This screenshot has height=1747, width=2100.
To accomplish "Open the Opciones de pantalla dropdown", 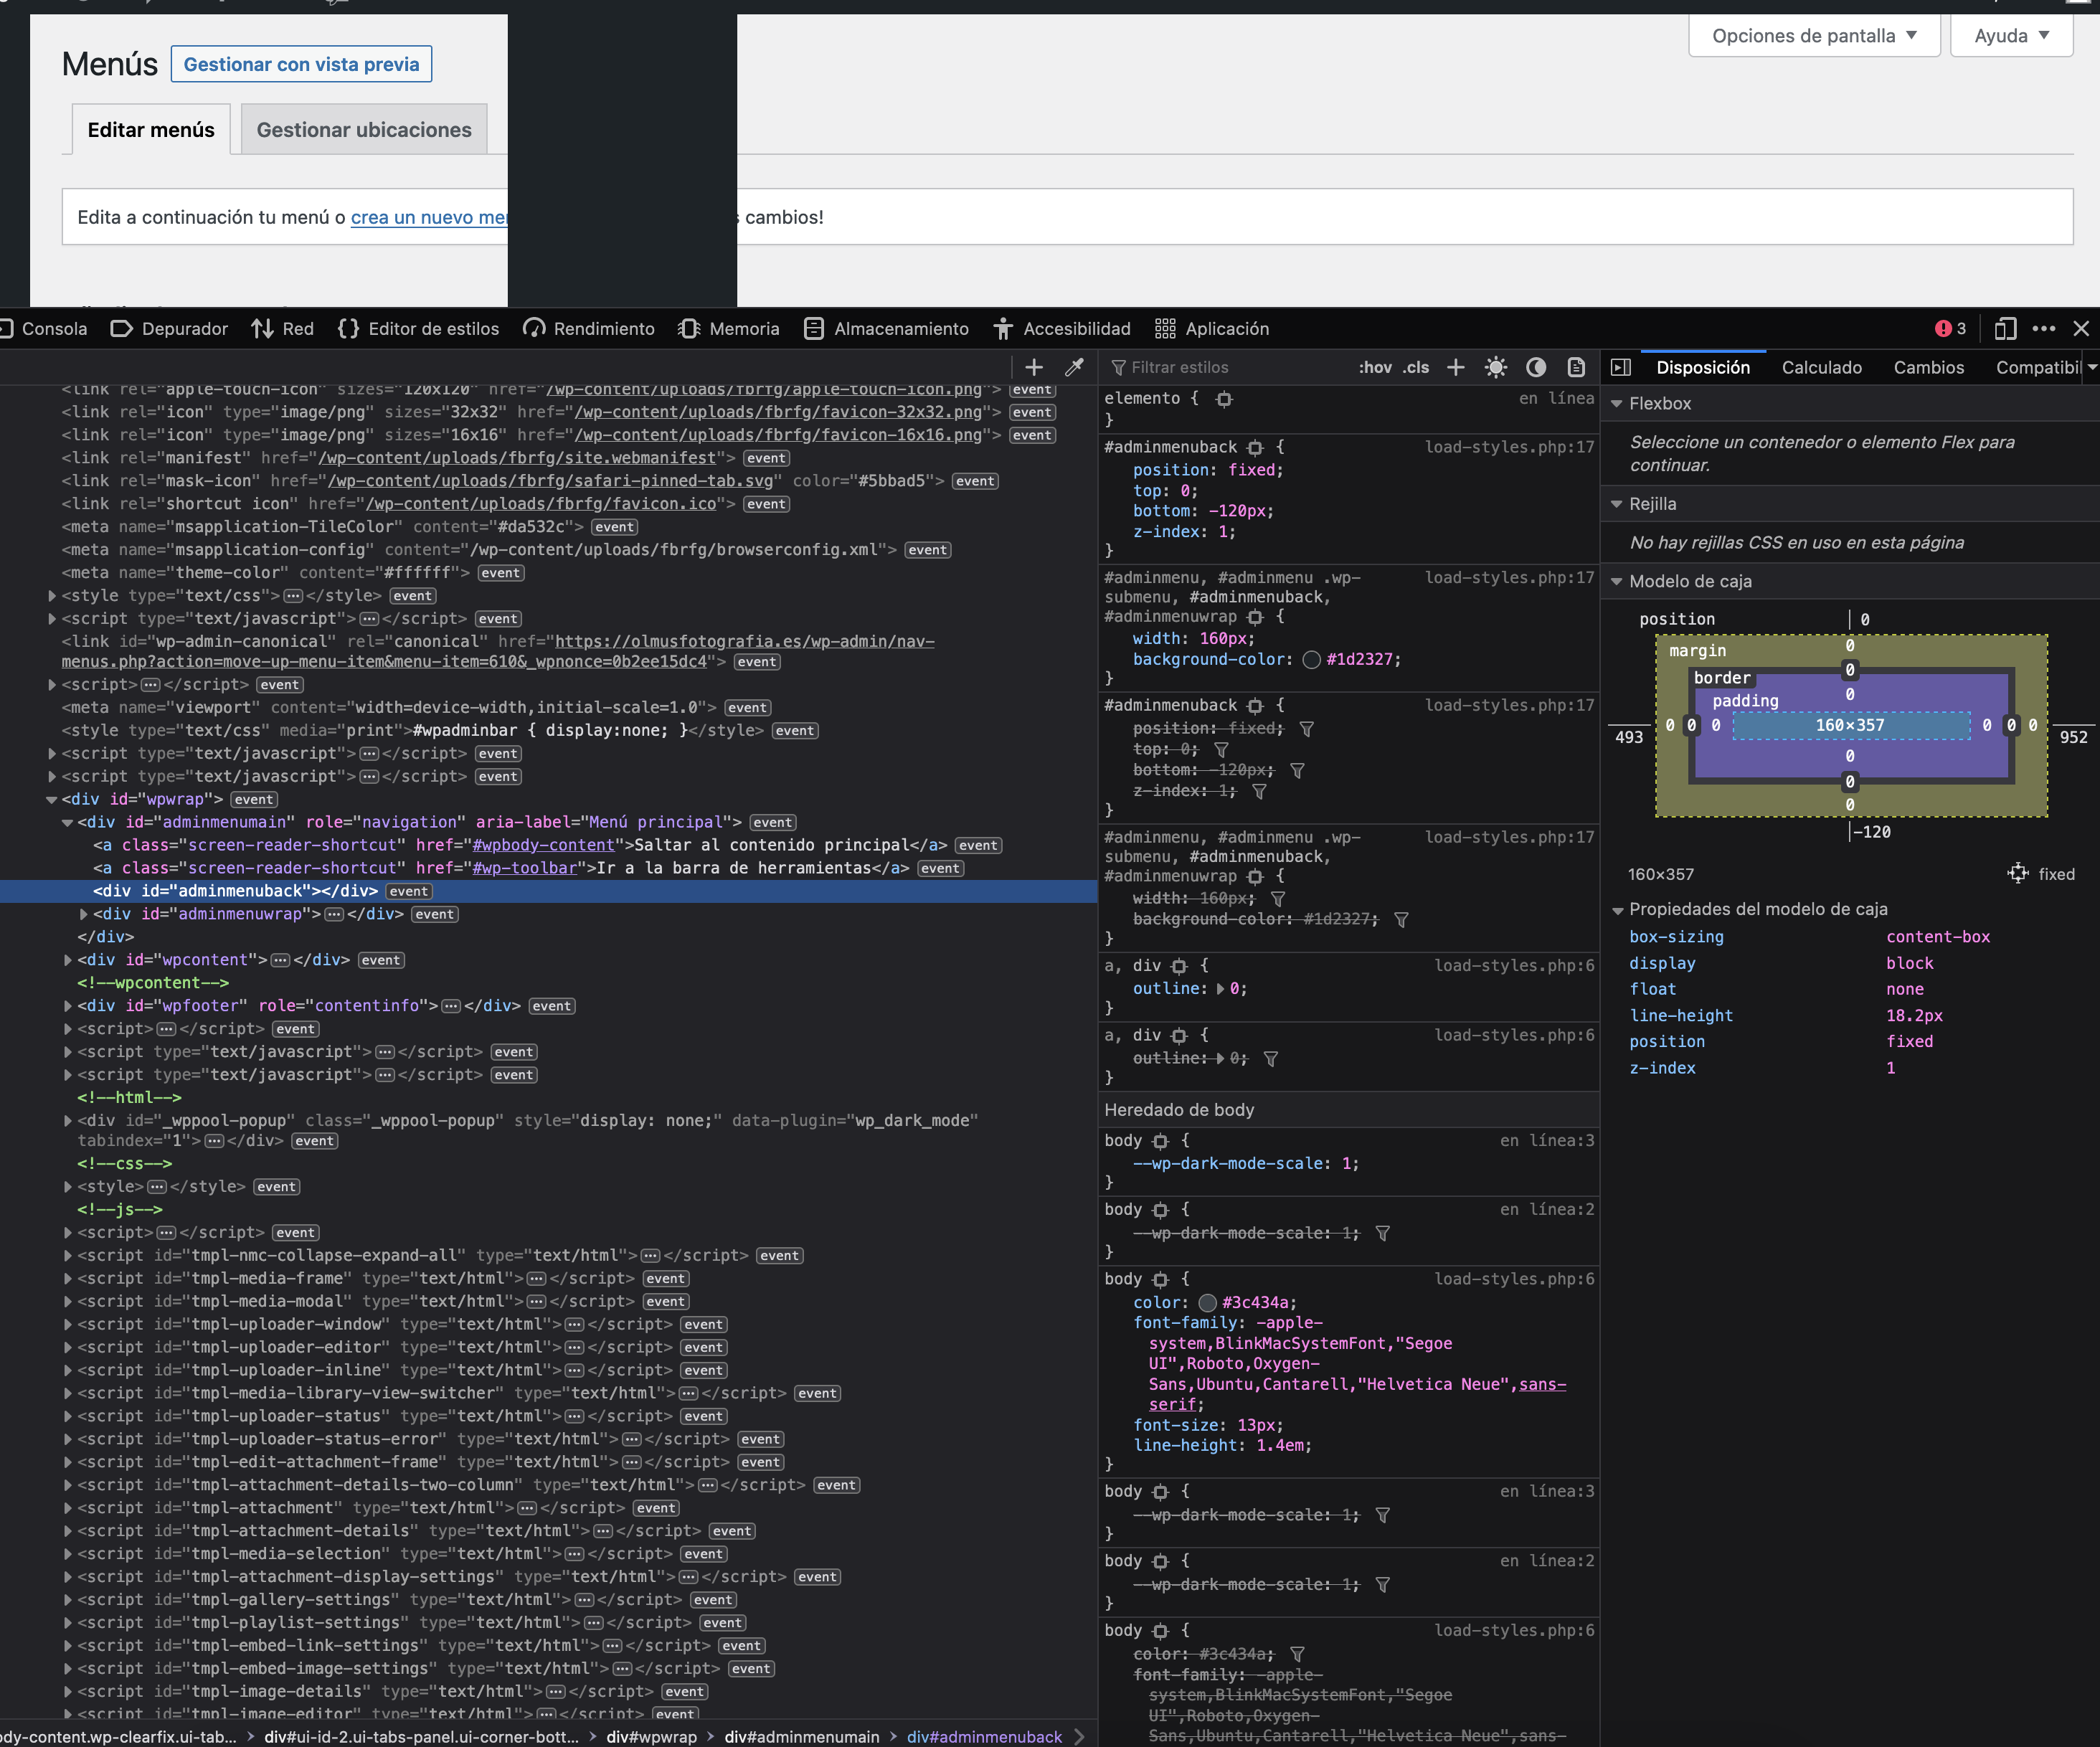I will click(1814, 36).
